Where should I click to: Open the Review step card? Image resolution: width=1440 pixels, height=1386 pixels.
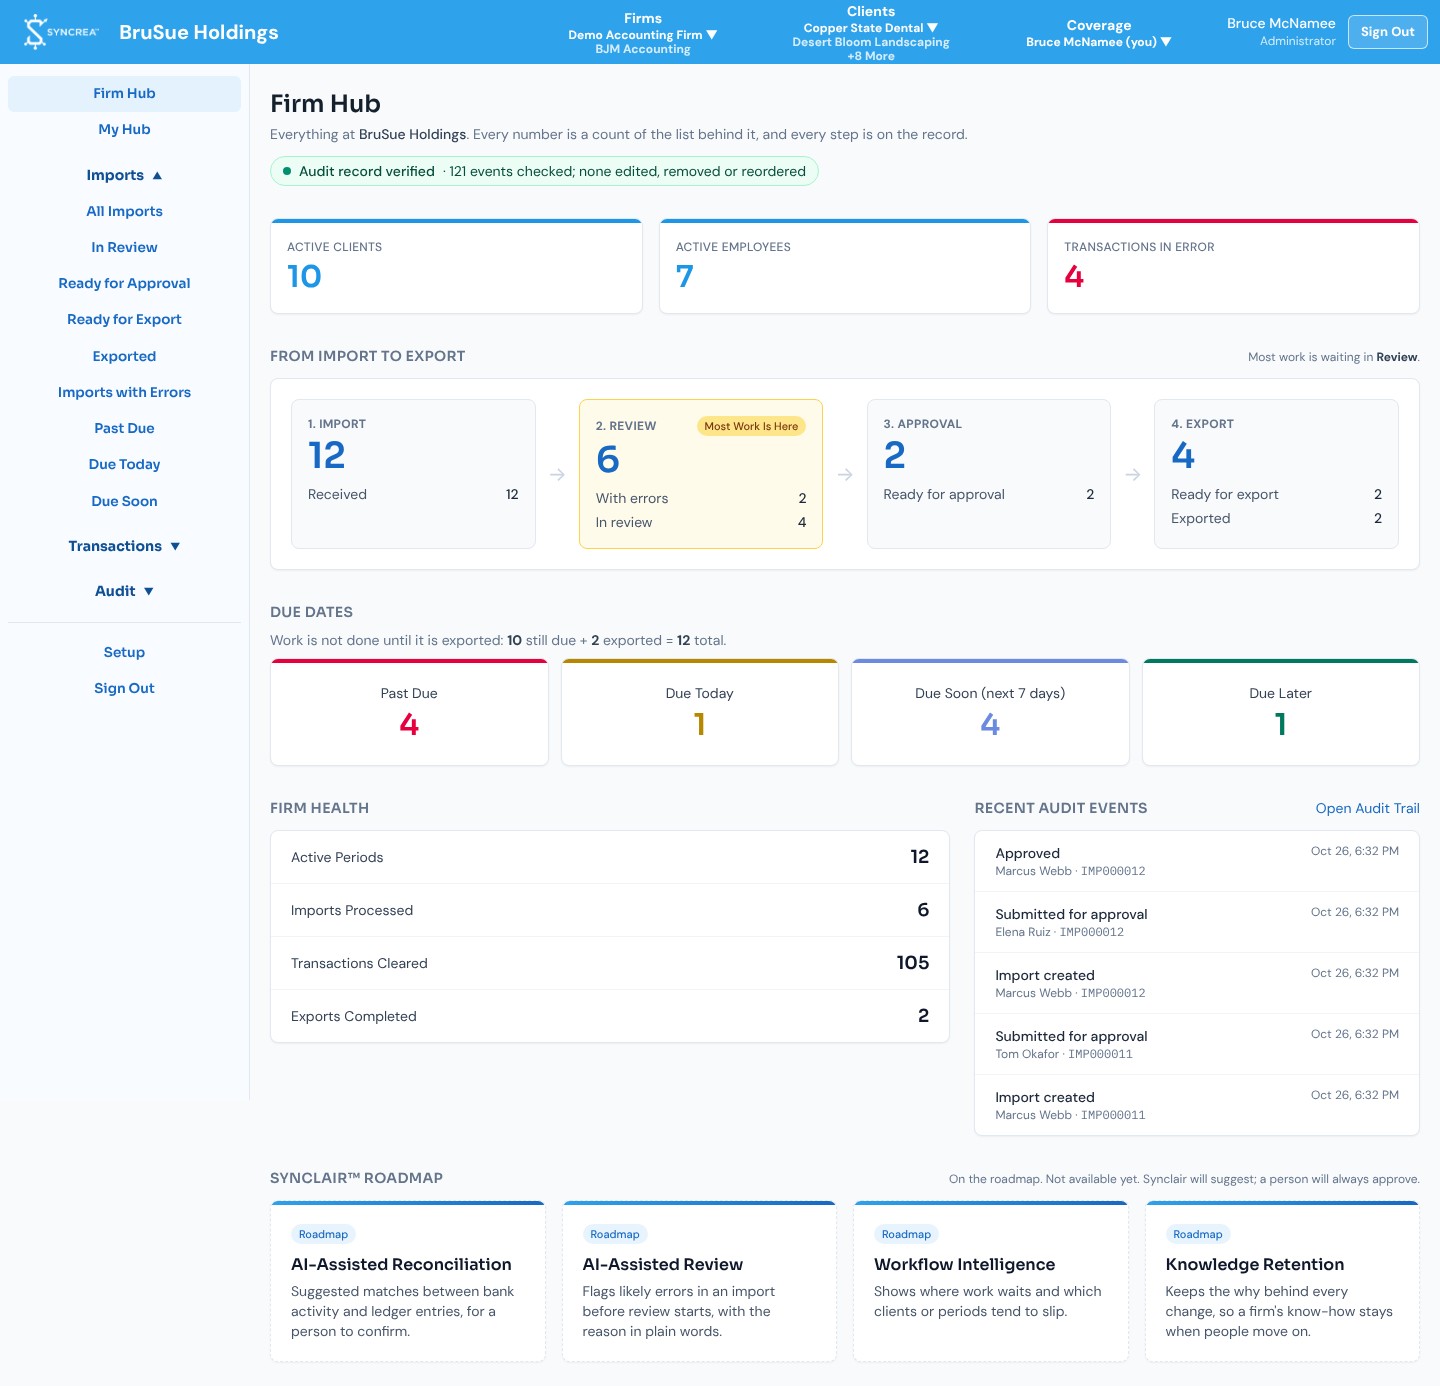tap(701, 474)
